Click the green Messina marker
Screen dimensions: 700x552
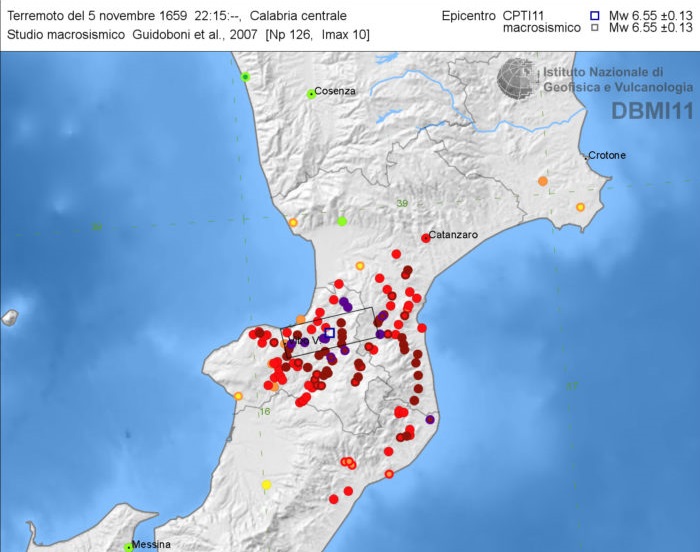tap(128, 546)
